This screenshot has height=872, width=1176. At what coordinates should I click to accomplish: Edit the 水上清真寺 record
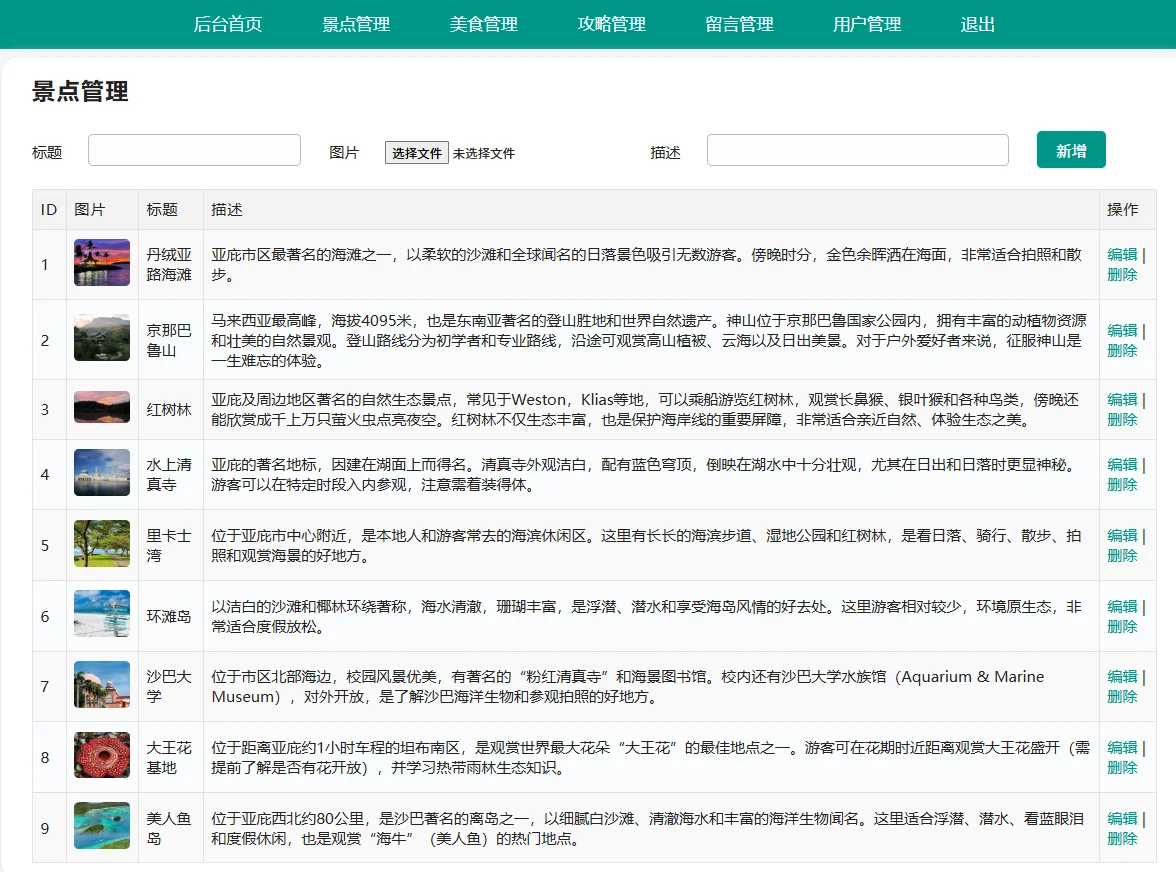(1121, 465)
